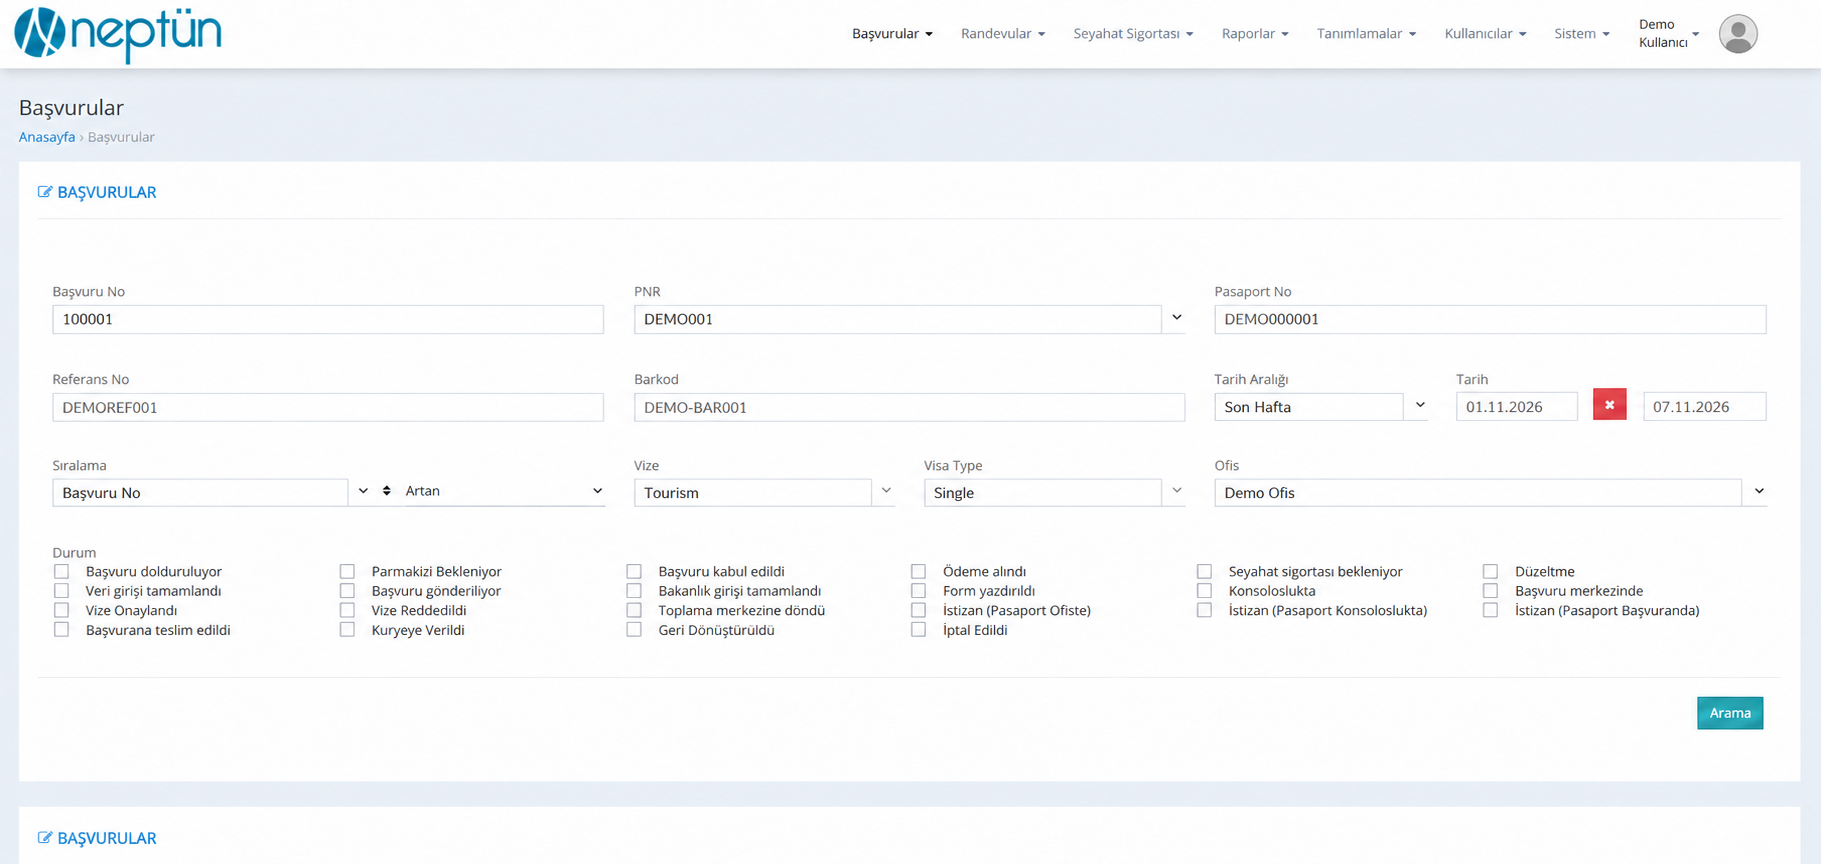
Task: Check the İptal Edildi checkbox
Action: pos(918,630)
